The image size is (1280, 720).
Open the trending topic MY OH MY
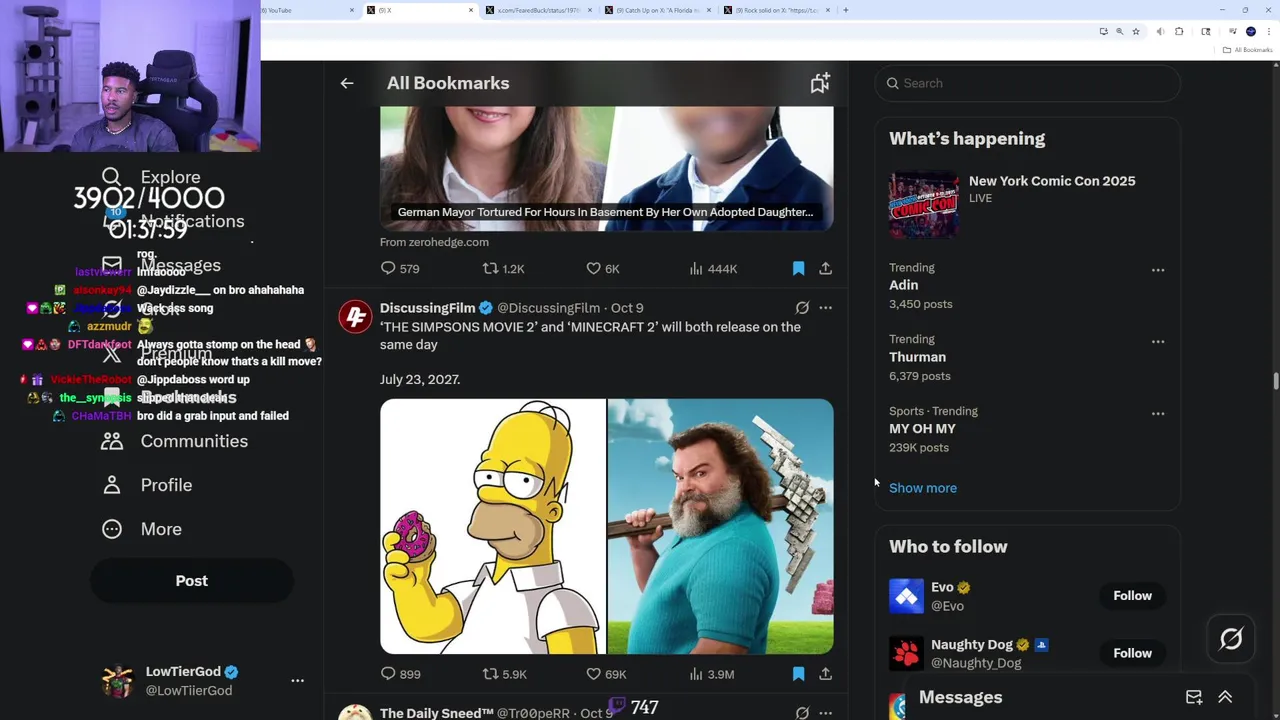922,429
